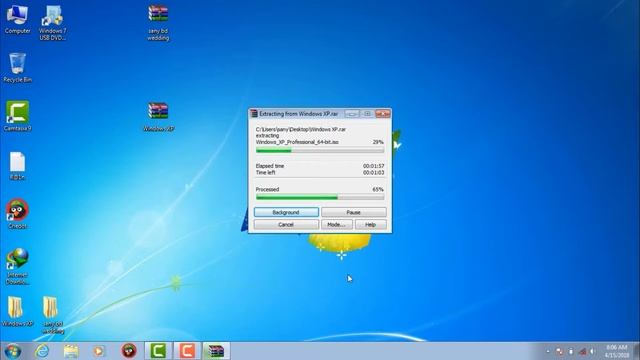Click the 00:01:03 time left value
Viewport: 640px width, 360px height.
(x=373, y=173)
